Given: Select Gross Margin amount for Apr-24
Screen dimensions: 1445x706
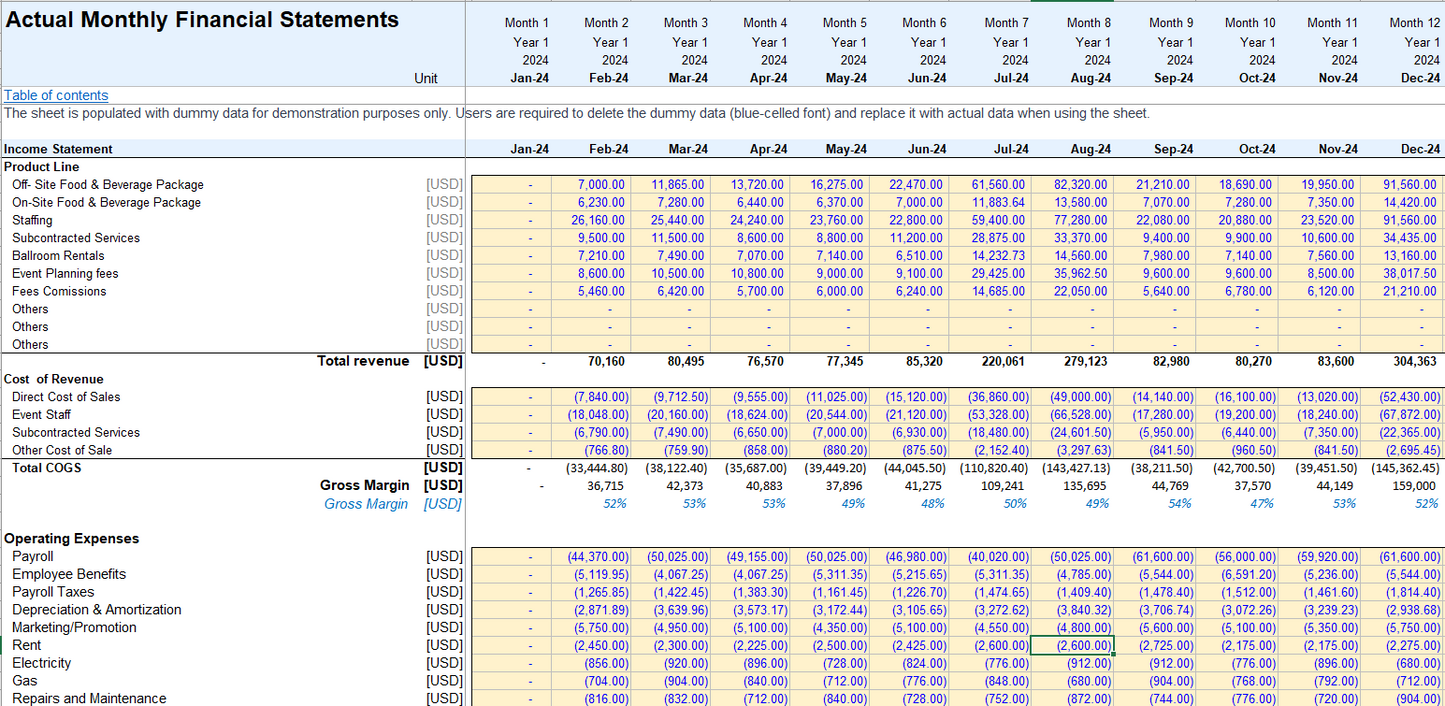Looking at the screenshot, I should click(768, 486).
